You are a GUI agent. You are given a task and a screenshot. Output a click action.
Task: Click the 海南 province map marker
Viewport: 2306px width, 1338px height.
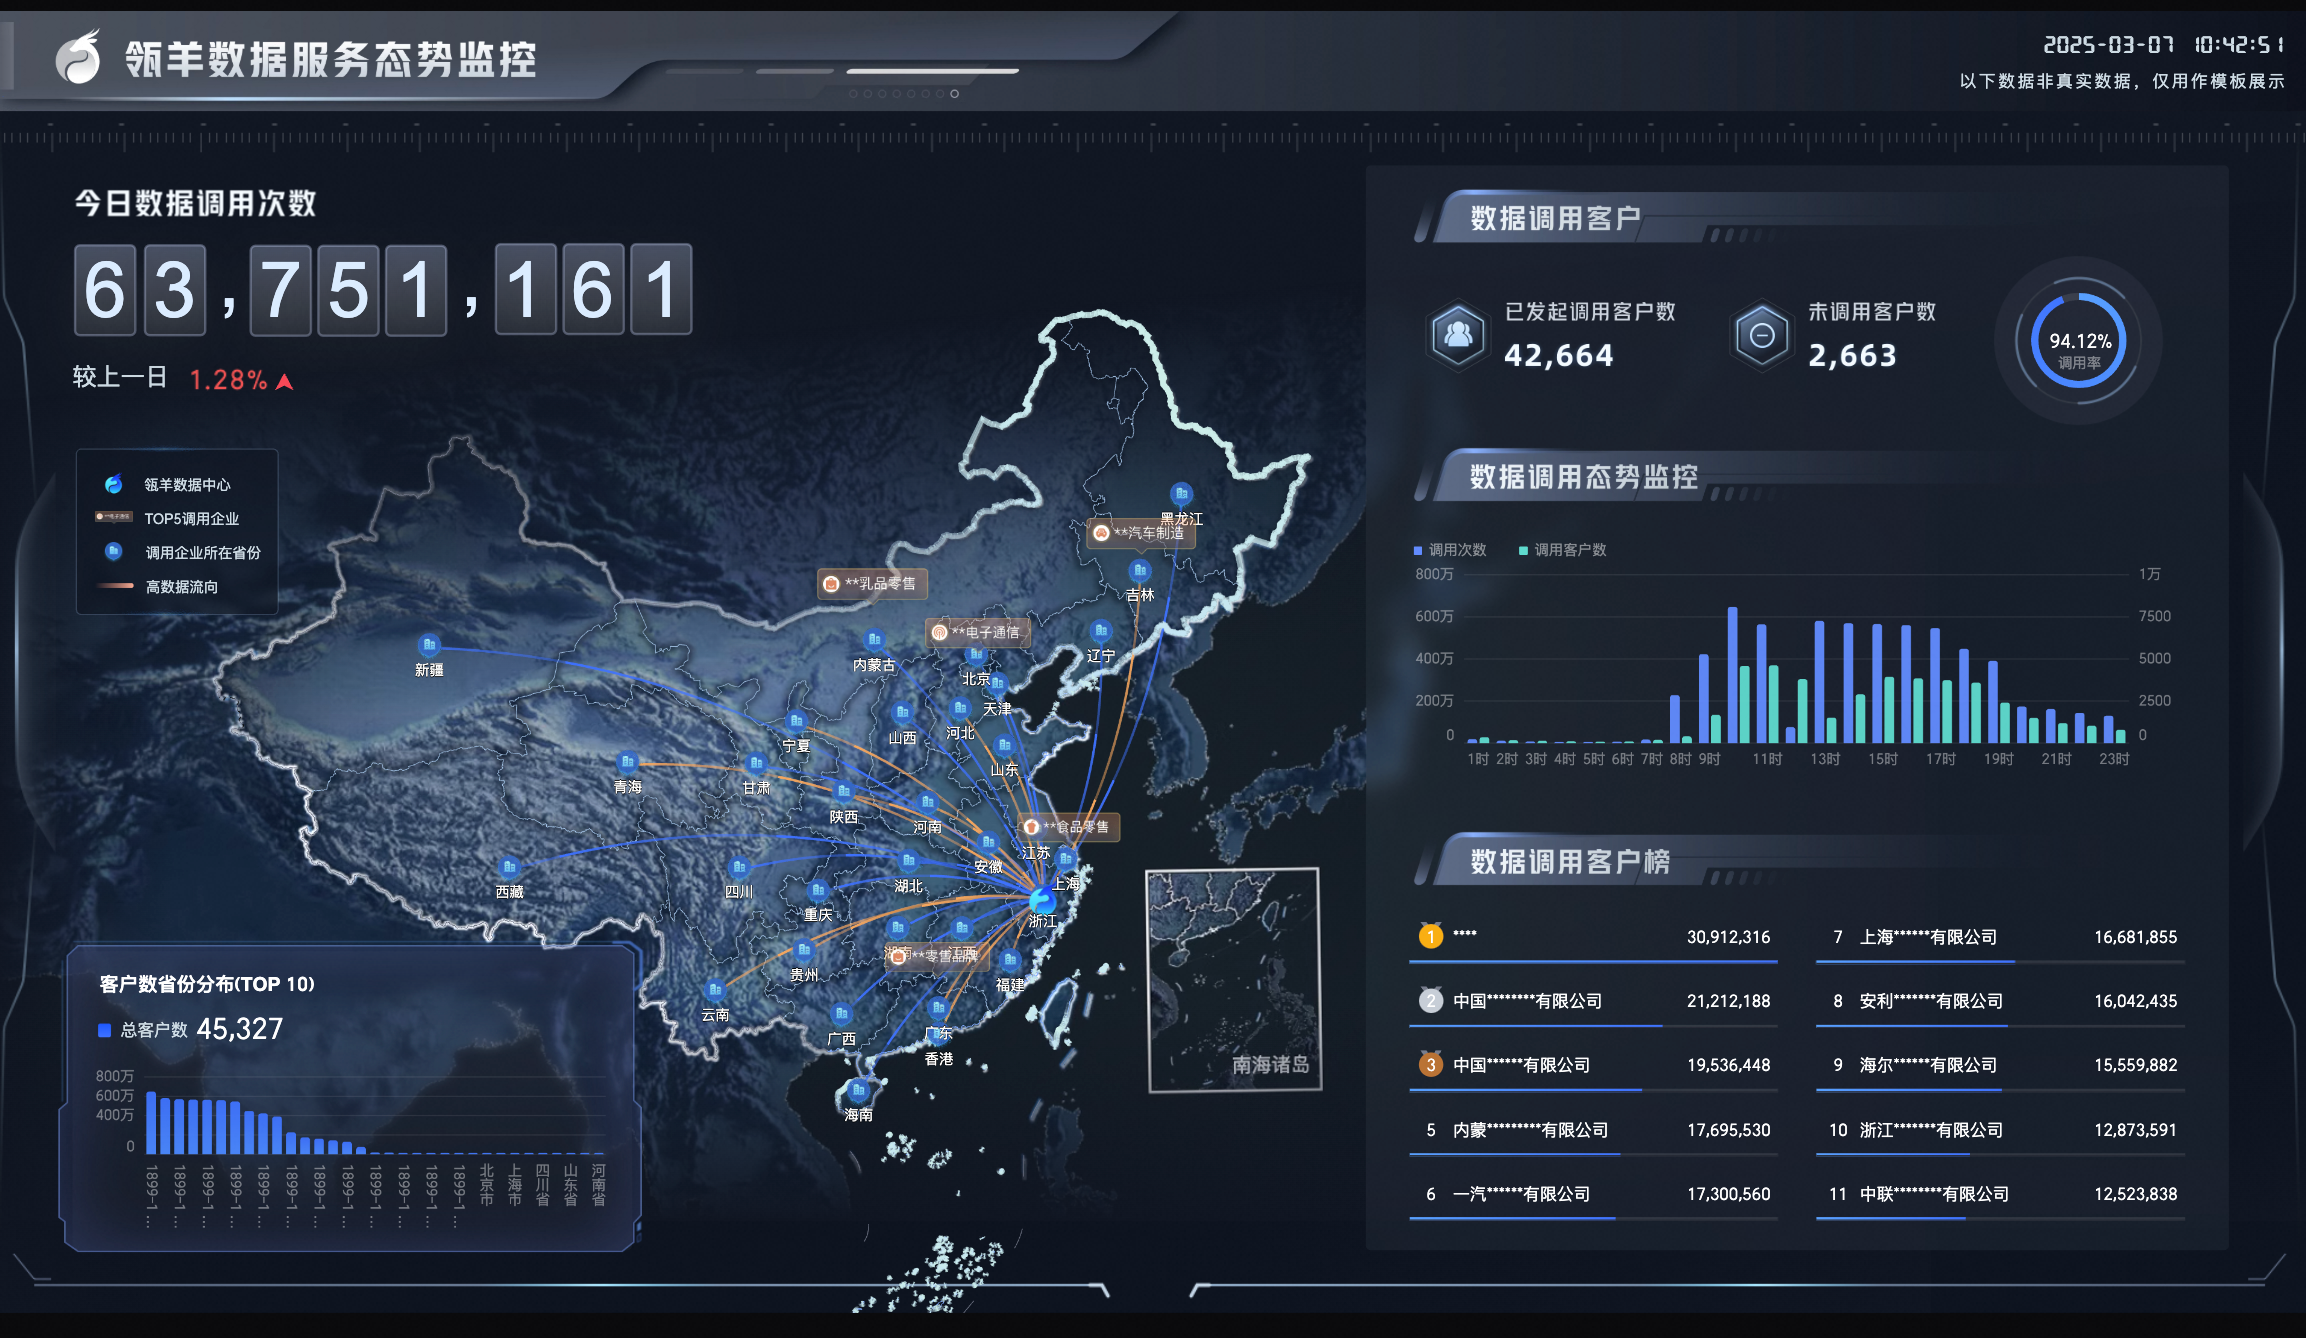pyautogui.click(x=858, y=1090)
